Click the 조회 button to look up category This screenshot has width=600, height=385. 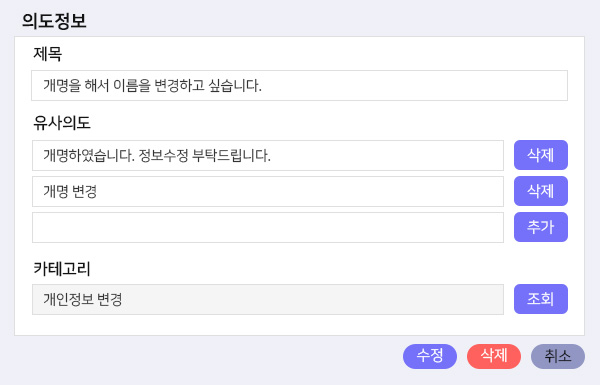[540, 299]
